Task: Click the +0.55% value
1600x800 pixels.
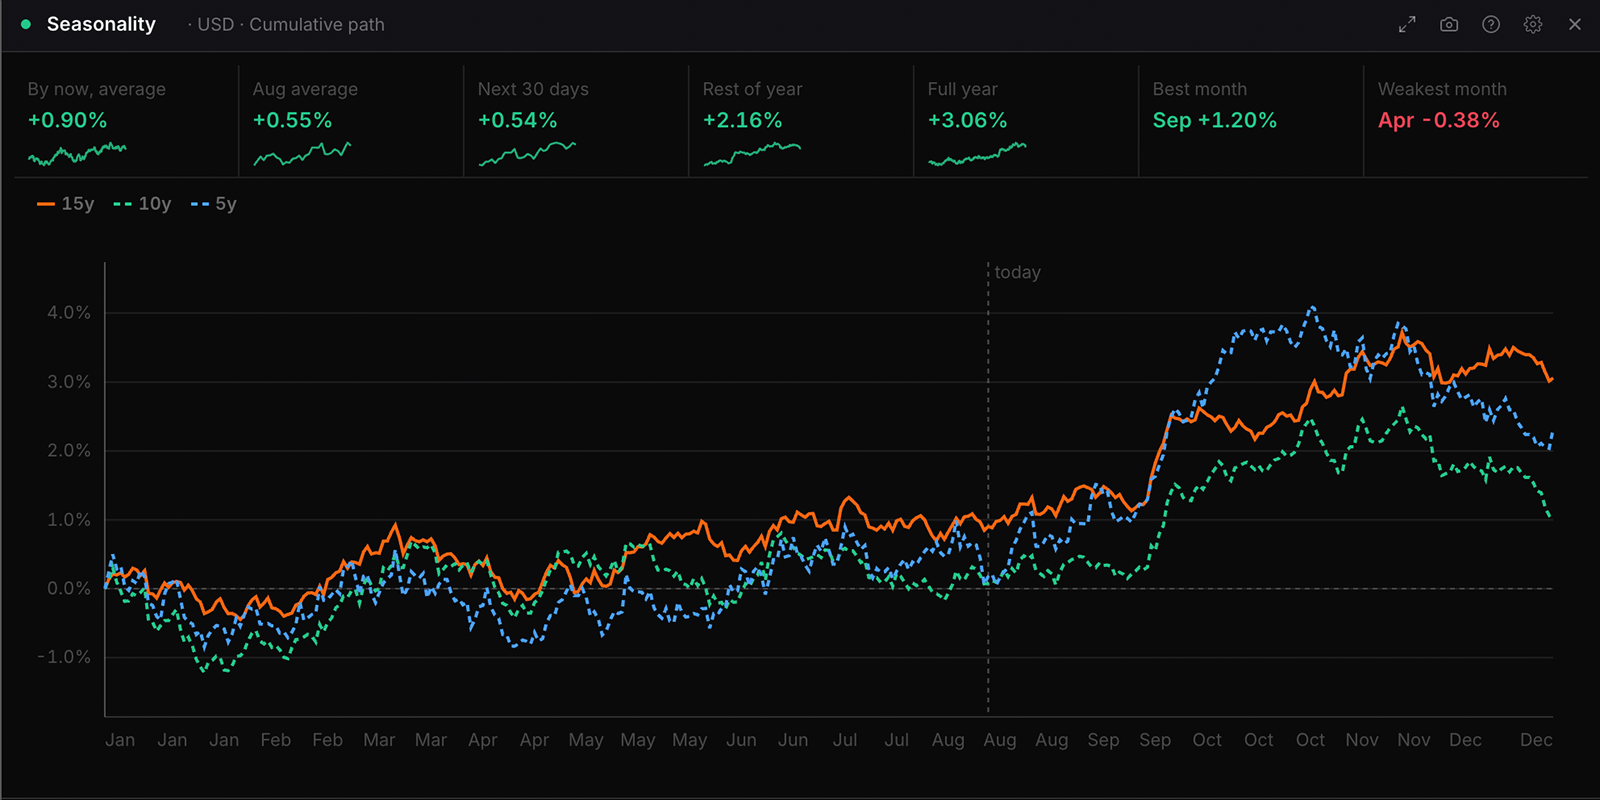Action: (292, 120)
